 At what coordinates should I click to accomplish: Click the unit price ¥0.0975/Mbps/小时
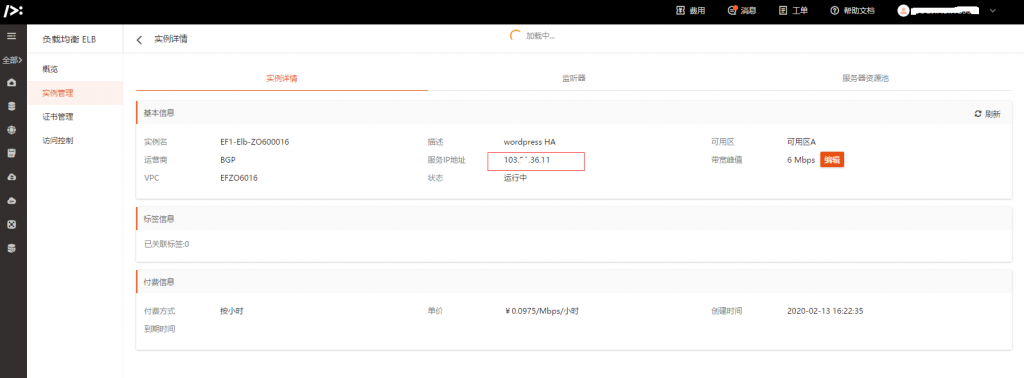coord(541,311)
